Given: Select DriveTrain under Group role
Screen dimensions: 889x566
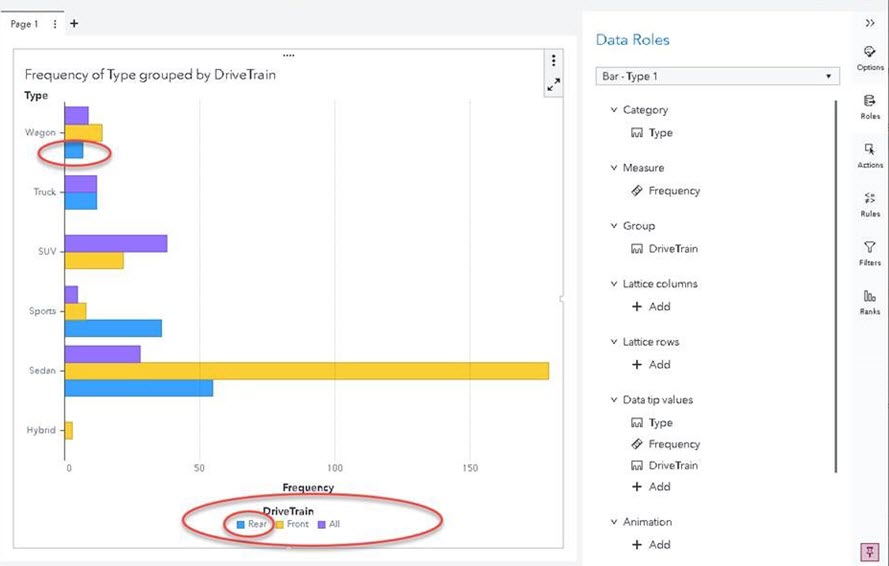Looking at the screenshot, I should pyautogui.click(x=673, y=248).
